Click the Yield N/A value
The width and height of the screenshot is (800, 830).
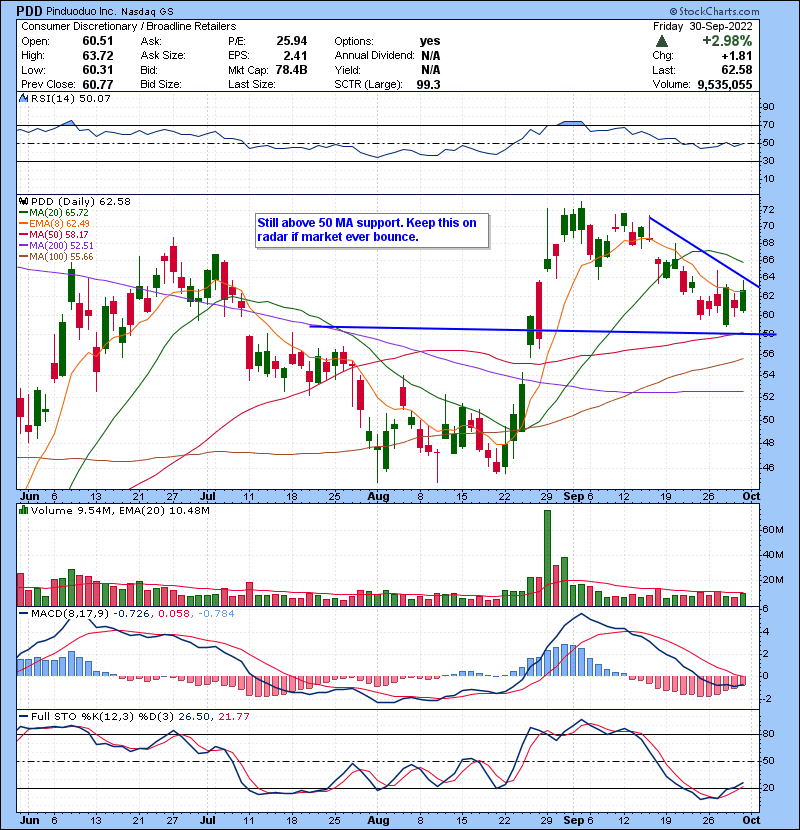430,69
